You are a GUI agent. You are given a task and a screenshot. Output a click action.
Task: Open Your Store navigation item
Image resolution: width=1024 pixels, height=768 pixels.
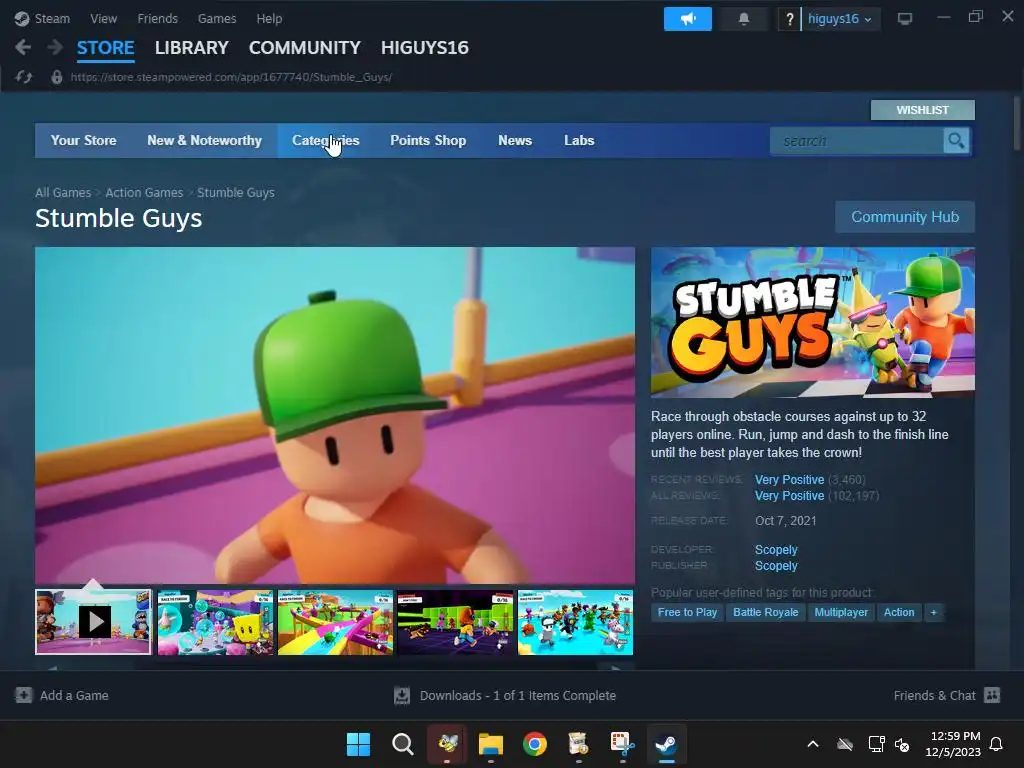(x=84, y=140)
